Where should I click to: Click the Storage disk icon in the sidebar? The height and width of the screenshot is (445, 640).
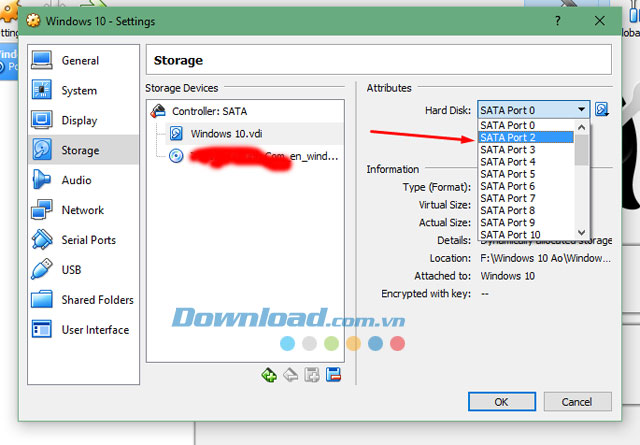[42, 149]
